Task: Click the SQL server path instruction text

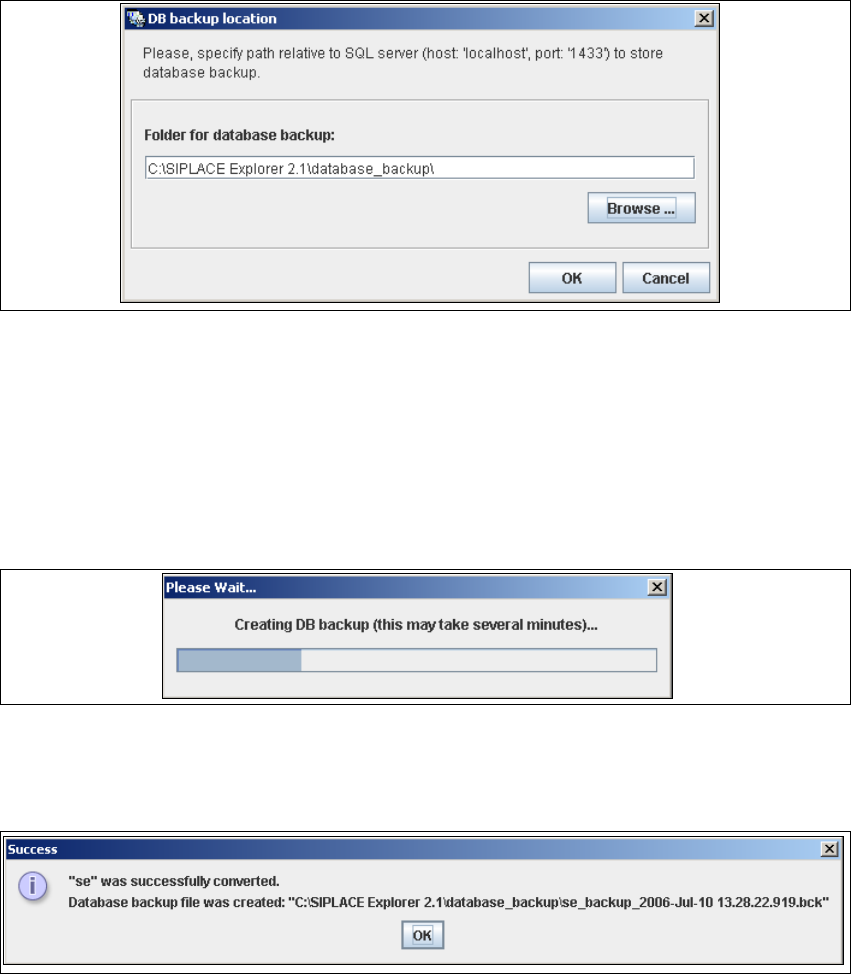Action: pos(403,63)
